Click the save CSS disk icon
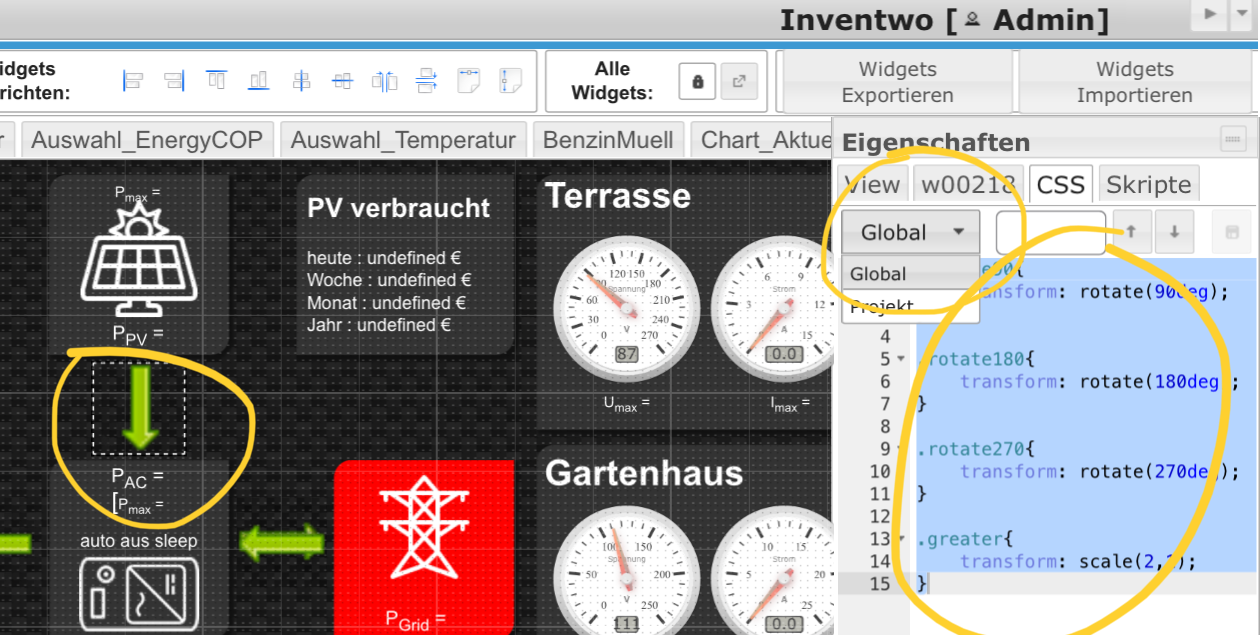Screen dimensions: 1260x635 [1231, 232]
